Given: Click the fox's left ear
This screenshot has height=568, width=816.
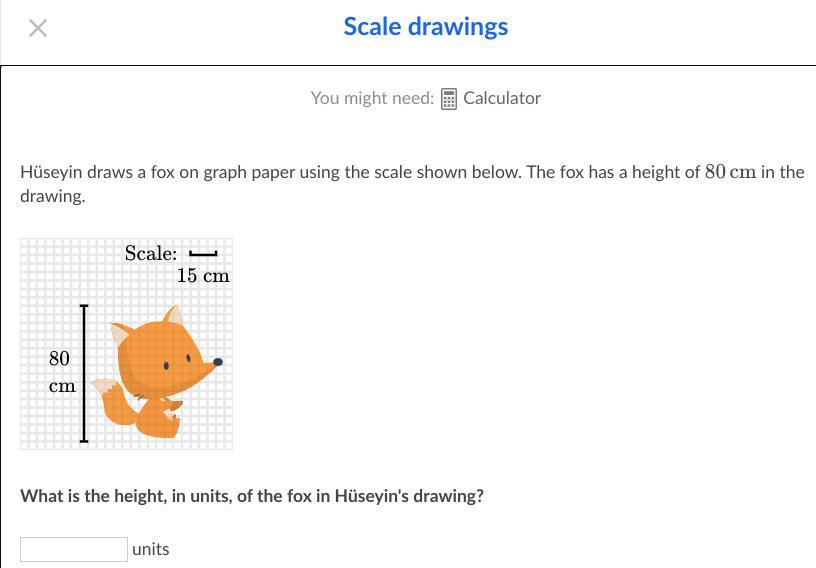Looking at the screenshot, I should pyautogui.click(x=122, y=335).
